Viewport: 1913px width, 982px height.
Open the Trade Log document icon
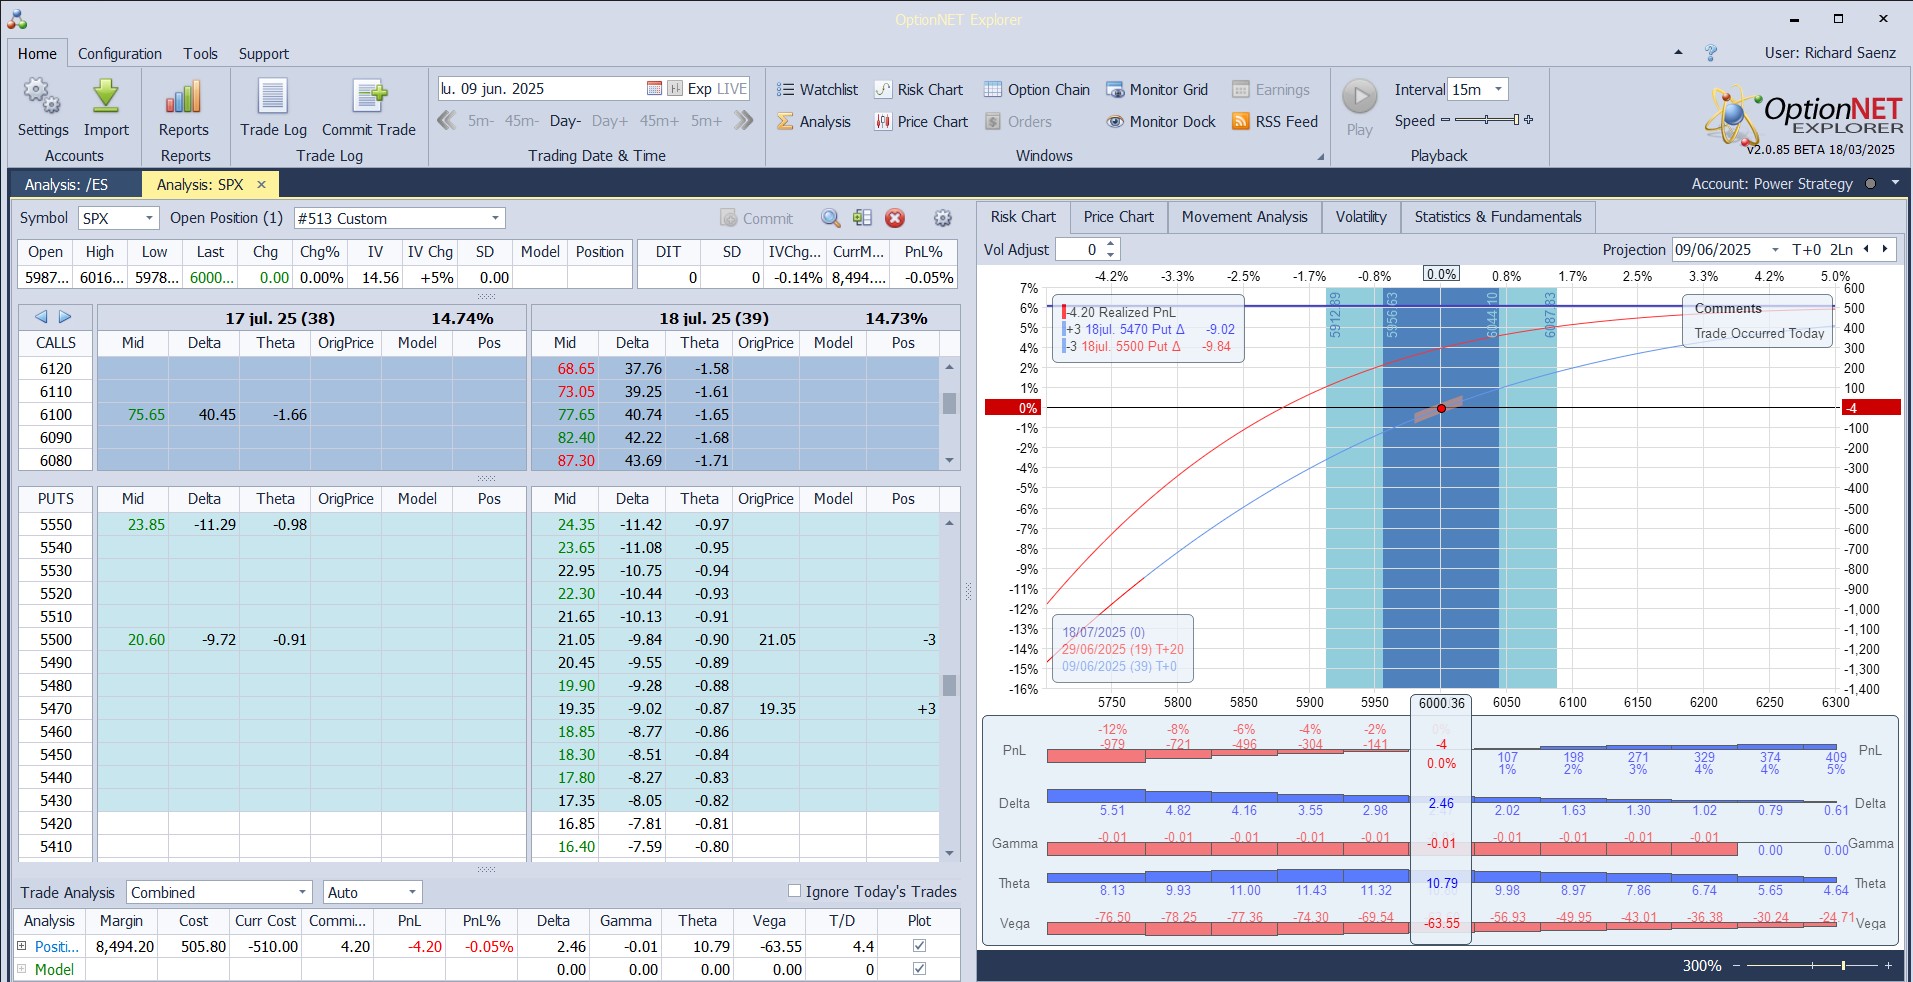tap(273, 96)
